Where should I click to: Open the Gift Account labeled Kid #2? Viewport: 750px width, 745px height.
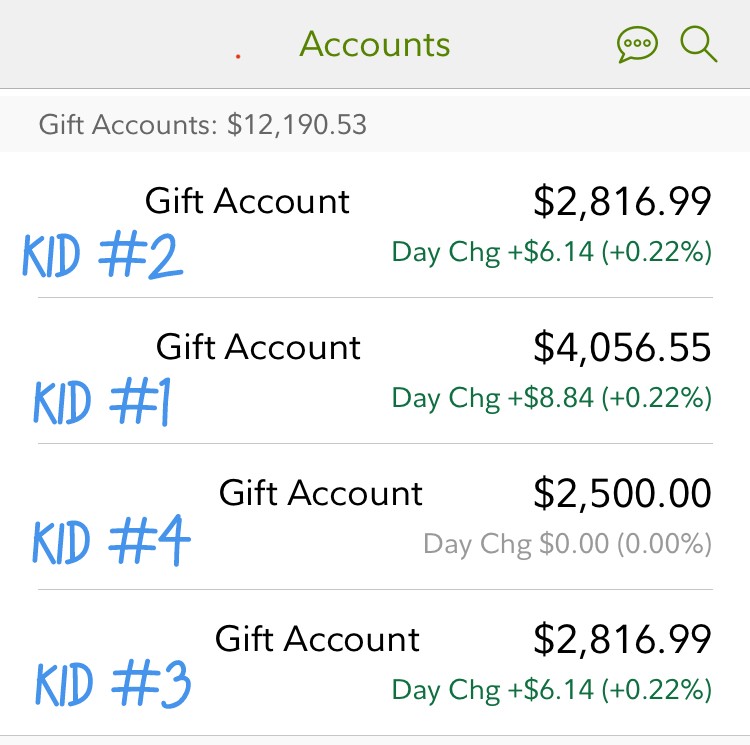point(248,201)
